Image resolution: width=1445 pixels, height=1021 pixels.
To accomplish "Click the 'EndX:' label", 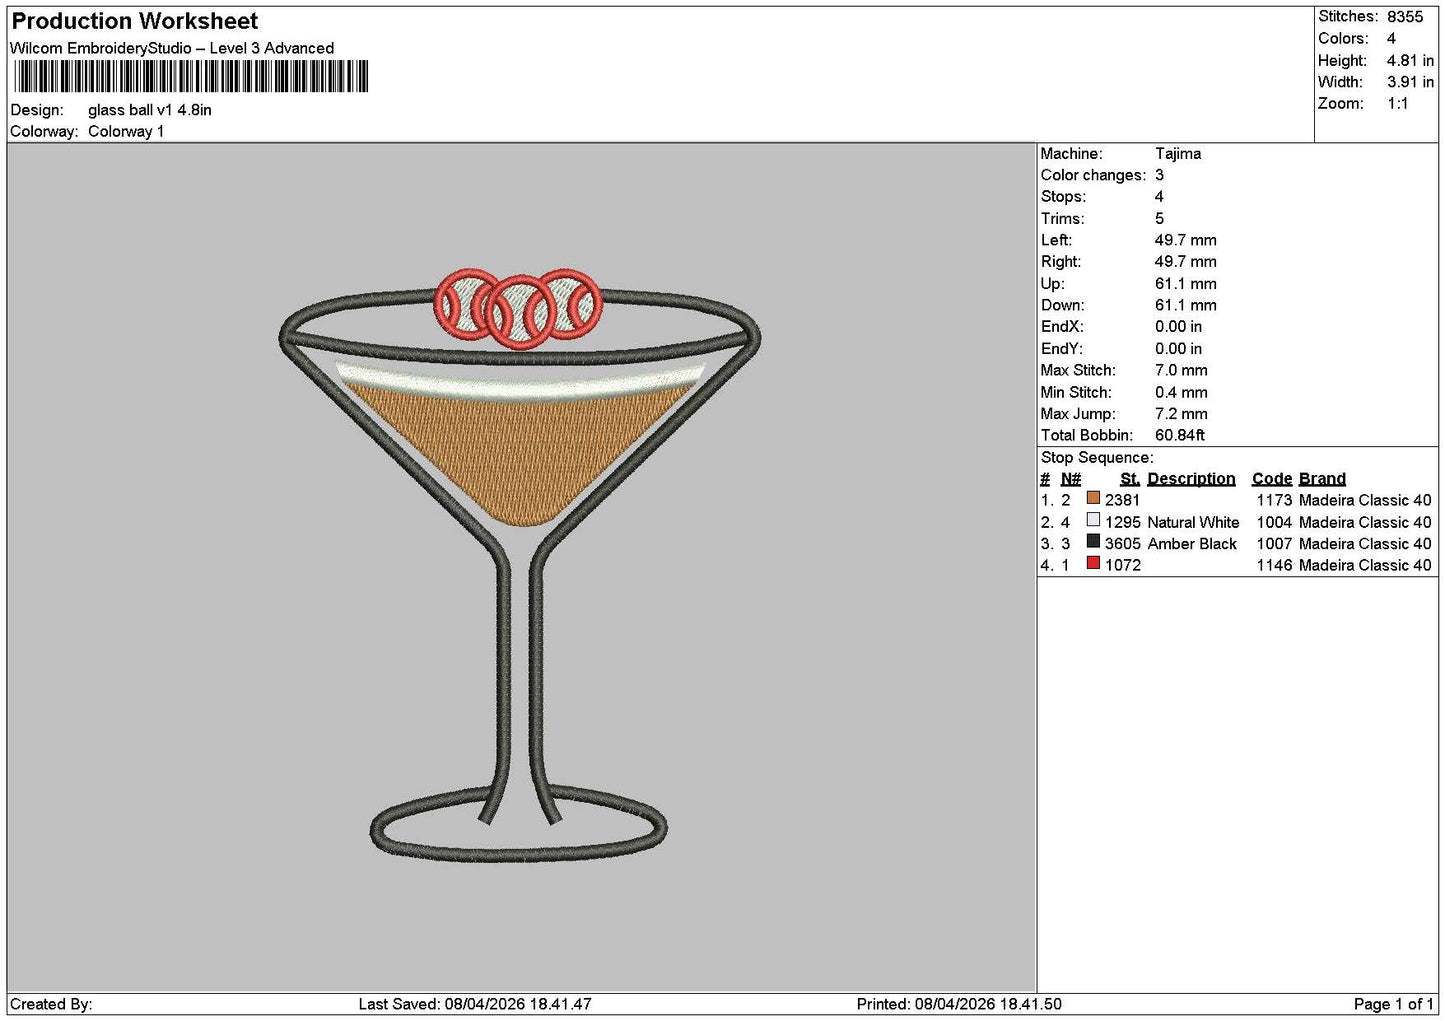I will click(x=1062, y=327).
